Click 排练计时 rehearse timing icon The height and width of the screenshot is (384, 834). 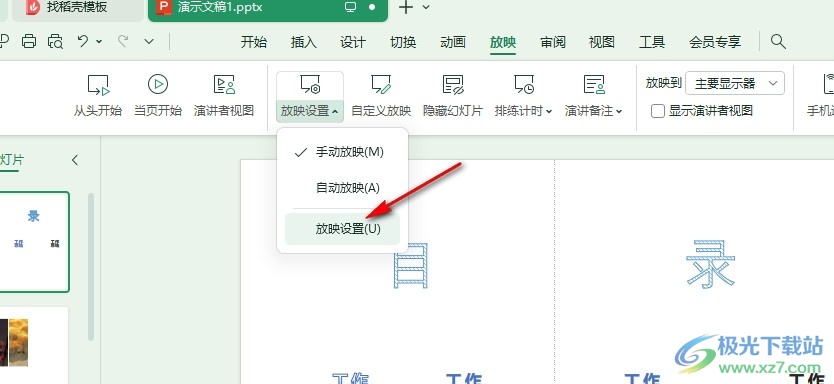point(524,85)
